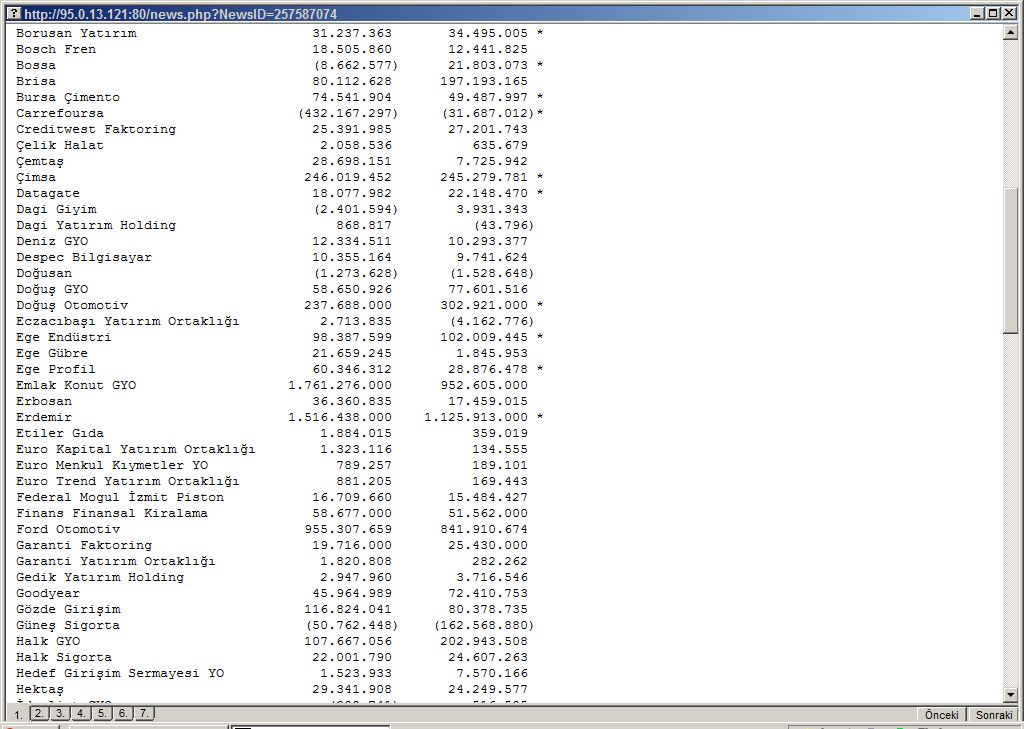Select the Dagi Giyim company name
The height and width of the screenshot is (729, 1024).
[x=56, y=209]
